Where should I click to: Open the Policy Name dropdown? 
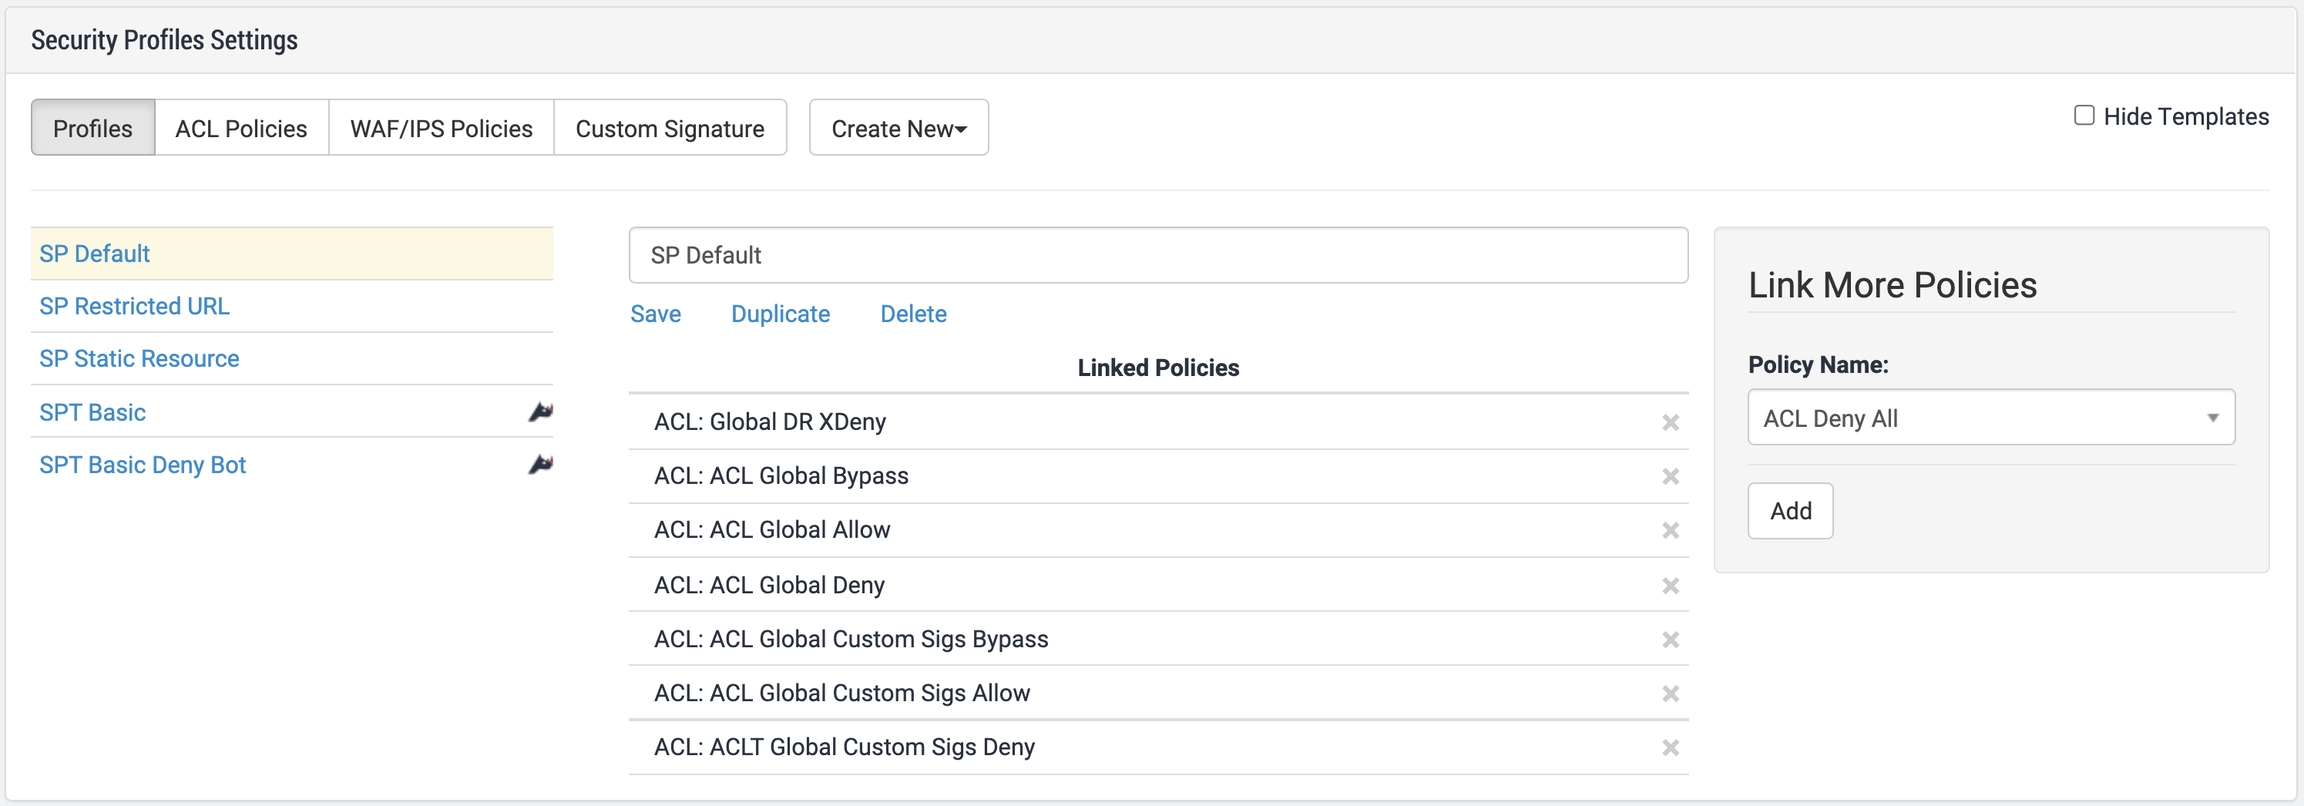(1990, 418)
